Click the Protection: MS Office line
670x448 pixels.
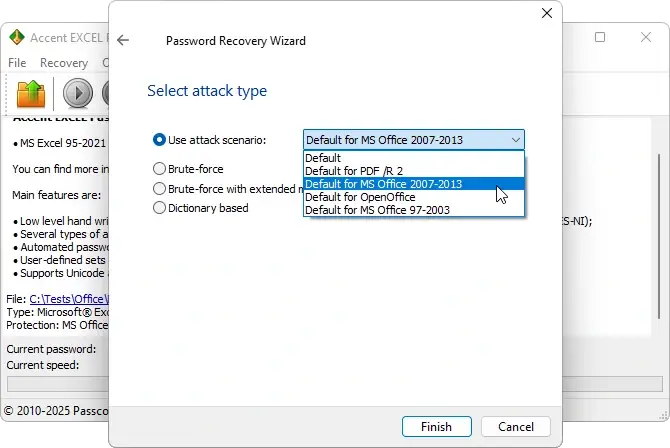57,325
